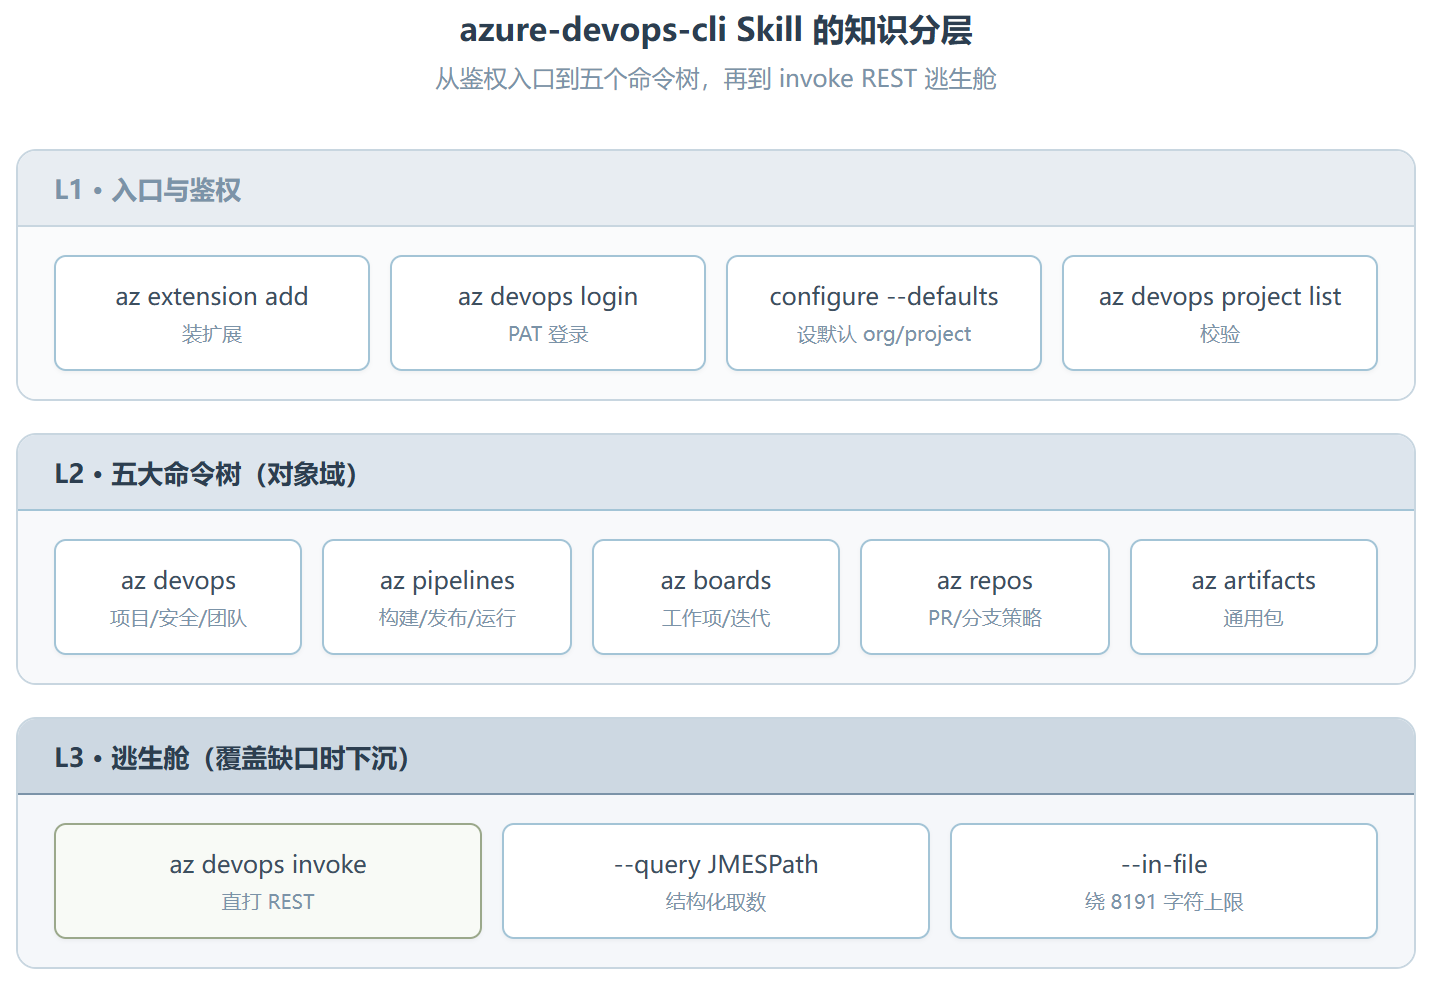Click the title 'azure-devops-cli Skill 的知识分层'

716,30
